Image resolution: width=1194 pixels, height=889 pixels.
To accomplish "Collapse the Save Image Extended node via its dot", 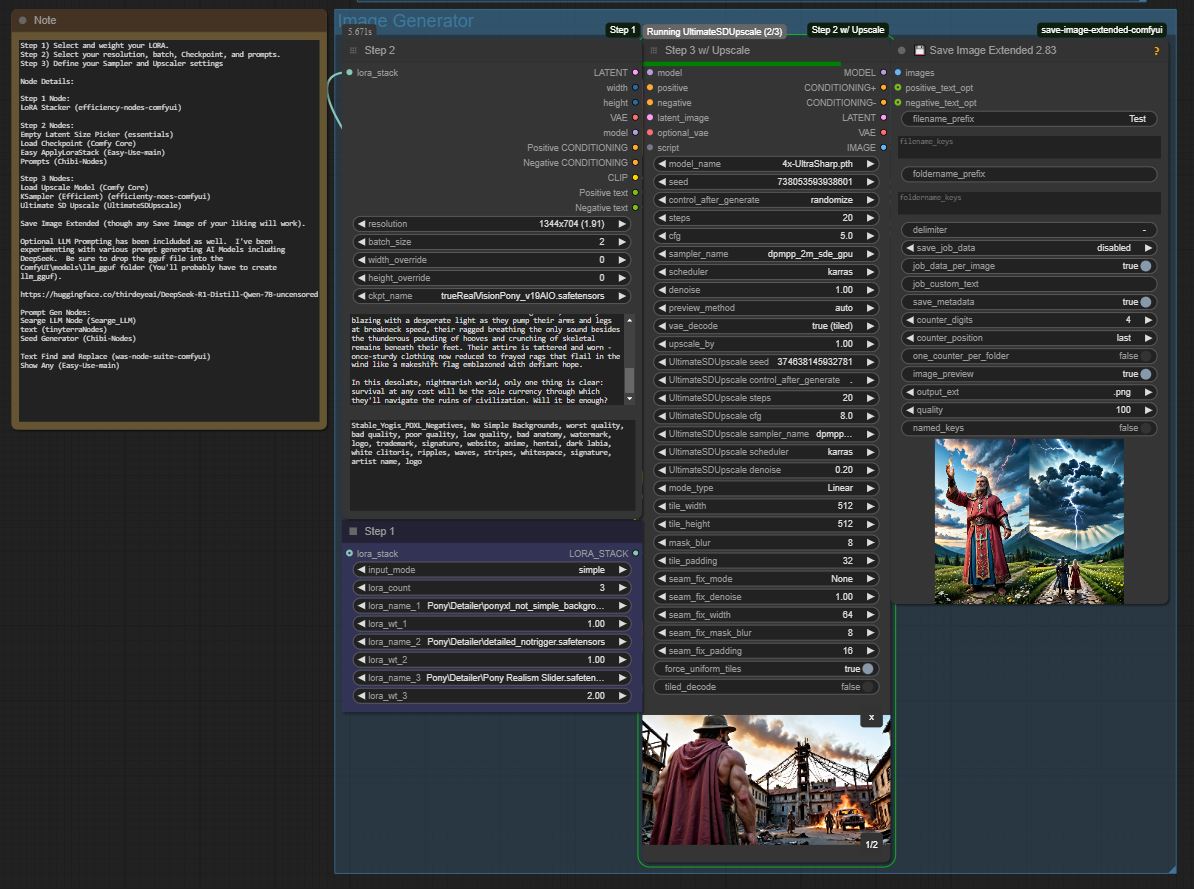I will click(x=902, y=50).
